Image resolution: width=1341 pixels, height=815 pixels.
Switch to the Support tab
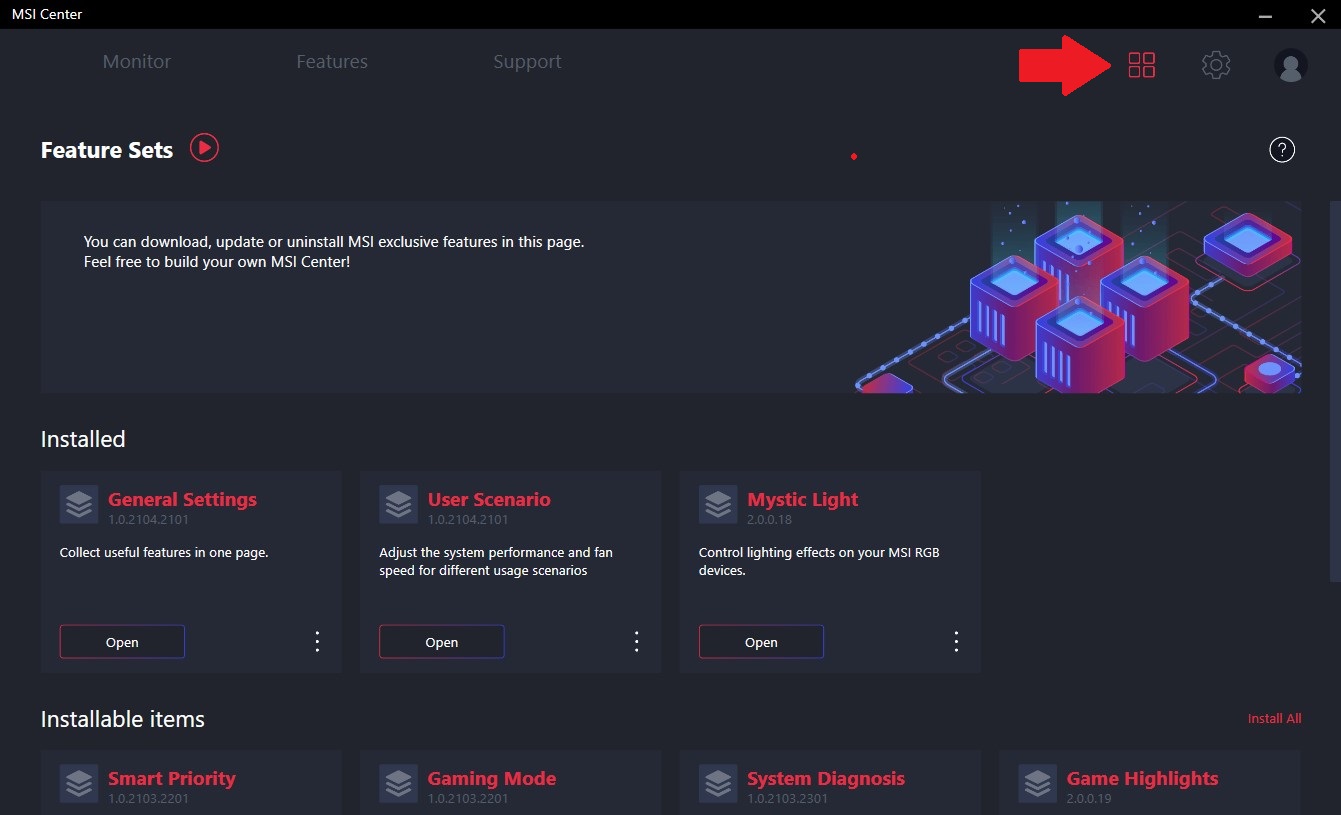(x=527, y=62)
